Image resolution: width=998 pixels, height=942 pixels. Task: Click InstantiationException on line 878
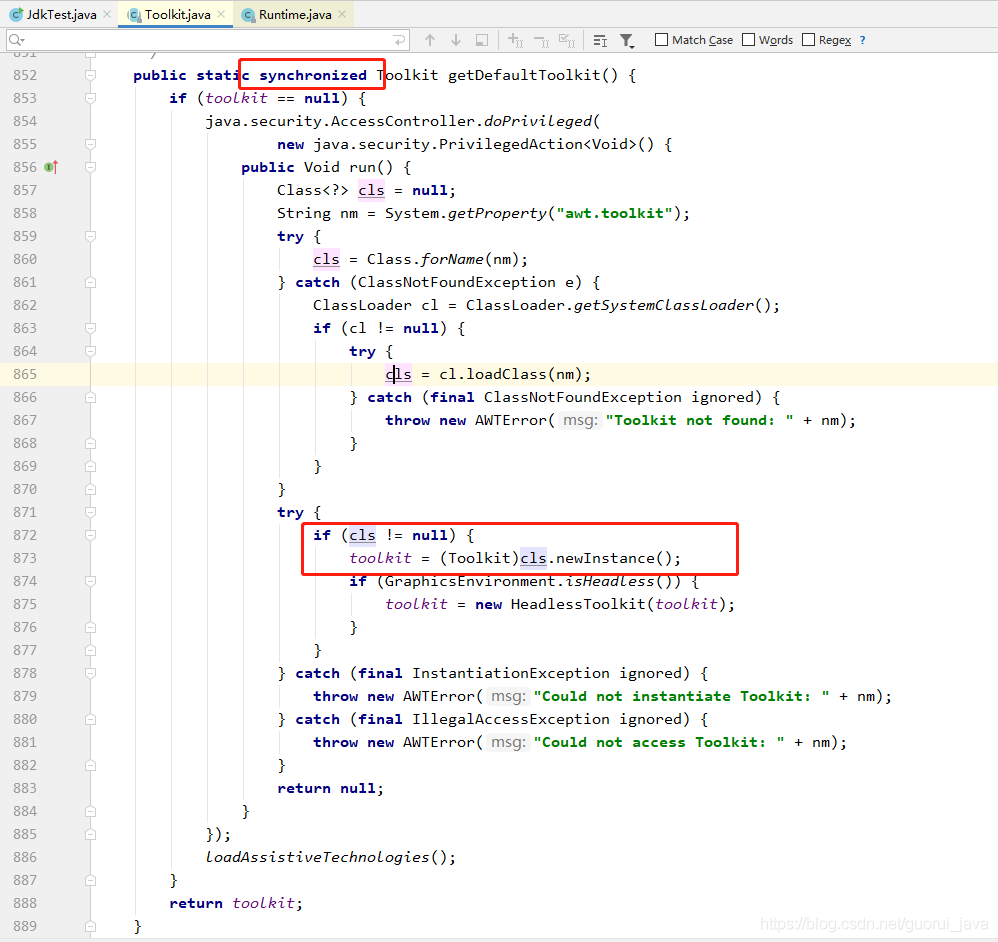(x=510, y=673)
